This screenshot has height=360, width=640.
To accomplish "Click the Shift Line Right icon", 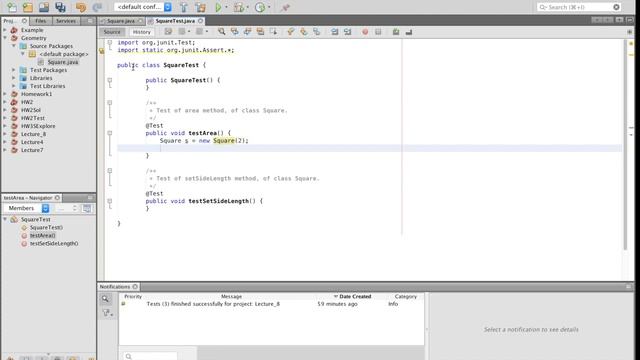I will (347, 32).
